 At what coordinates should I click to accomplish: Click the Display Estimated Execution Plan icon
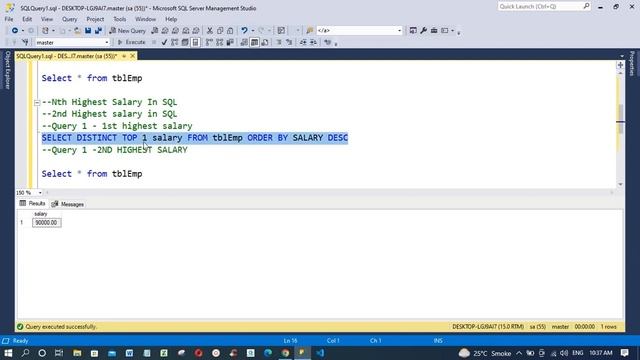174,42
